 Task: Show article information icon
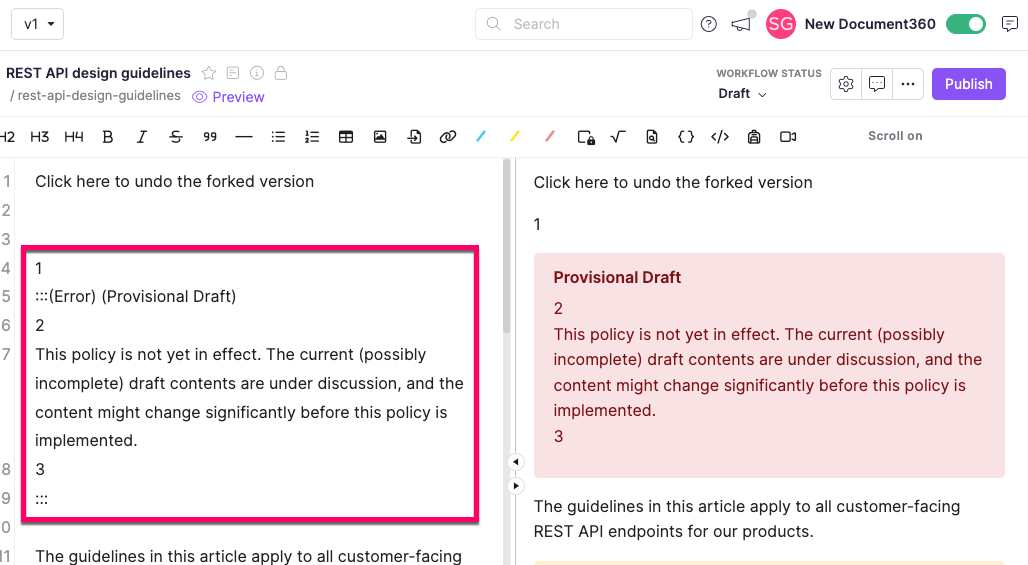pos(257,73)
